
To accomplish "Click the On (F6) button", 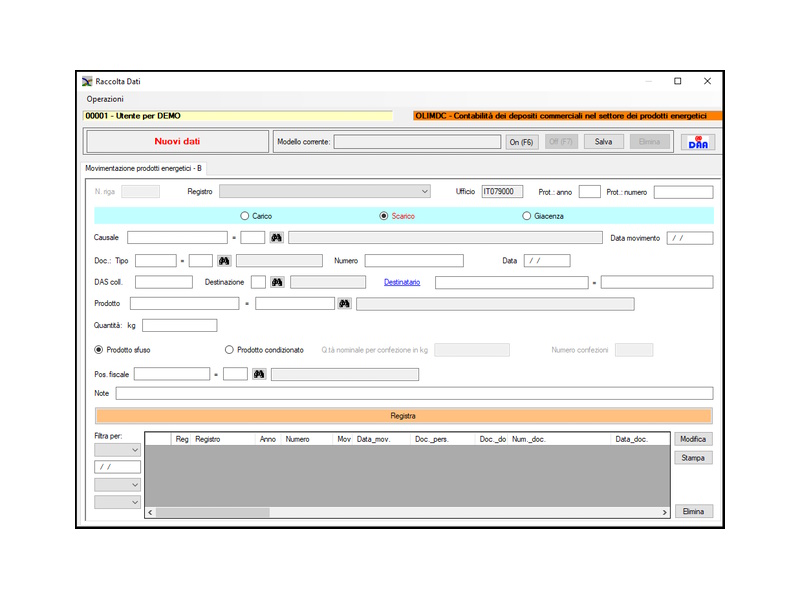I will click(x=521, y=142).
